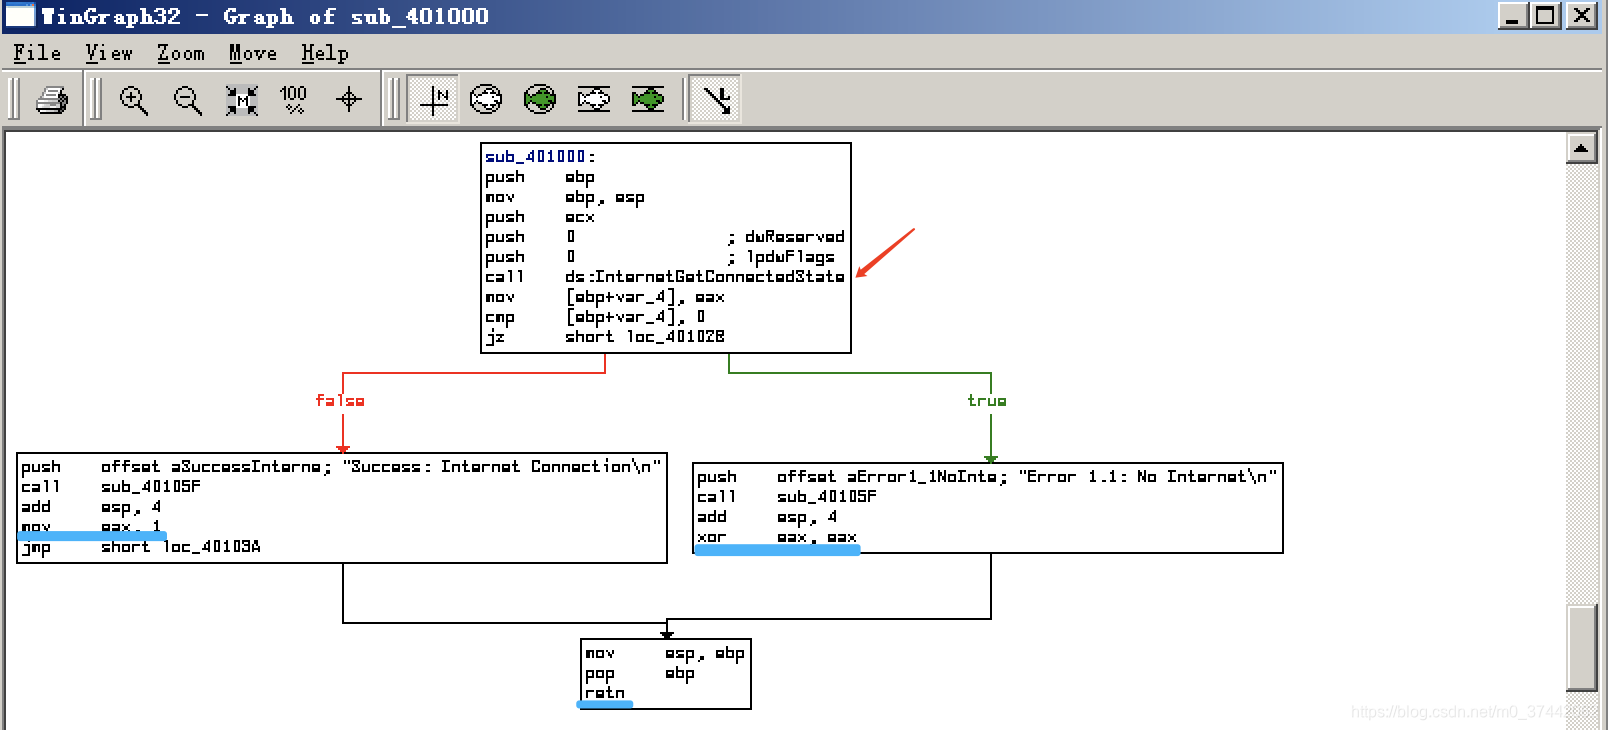The image size is (1608, 730).
Task: Click 'mov esp, ebp' in bottom node
Action: pyautogui.click(x=665, y=653)
